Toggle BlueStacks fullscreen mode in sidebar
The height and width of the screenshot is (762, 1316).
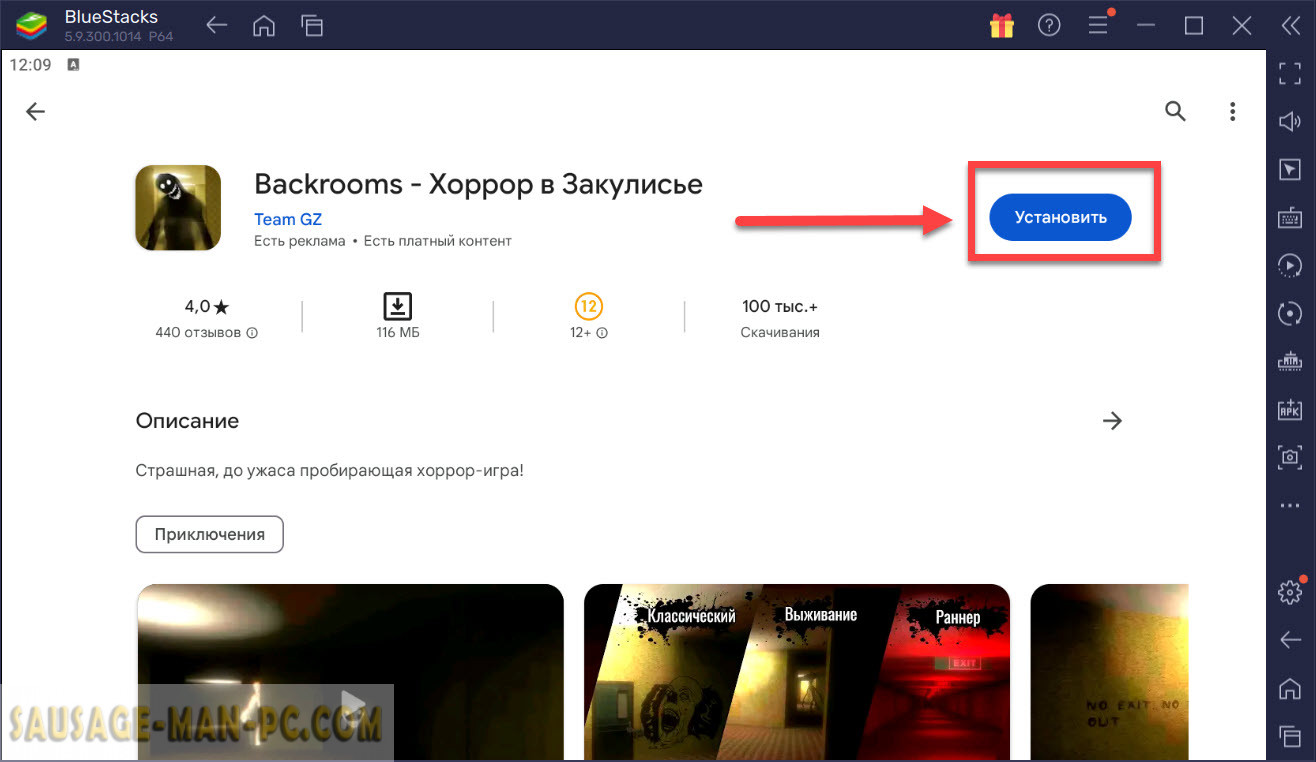click(x=1290, y=72)
